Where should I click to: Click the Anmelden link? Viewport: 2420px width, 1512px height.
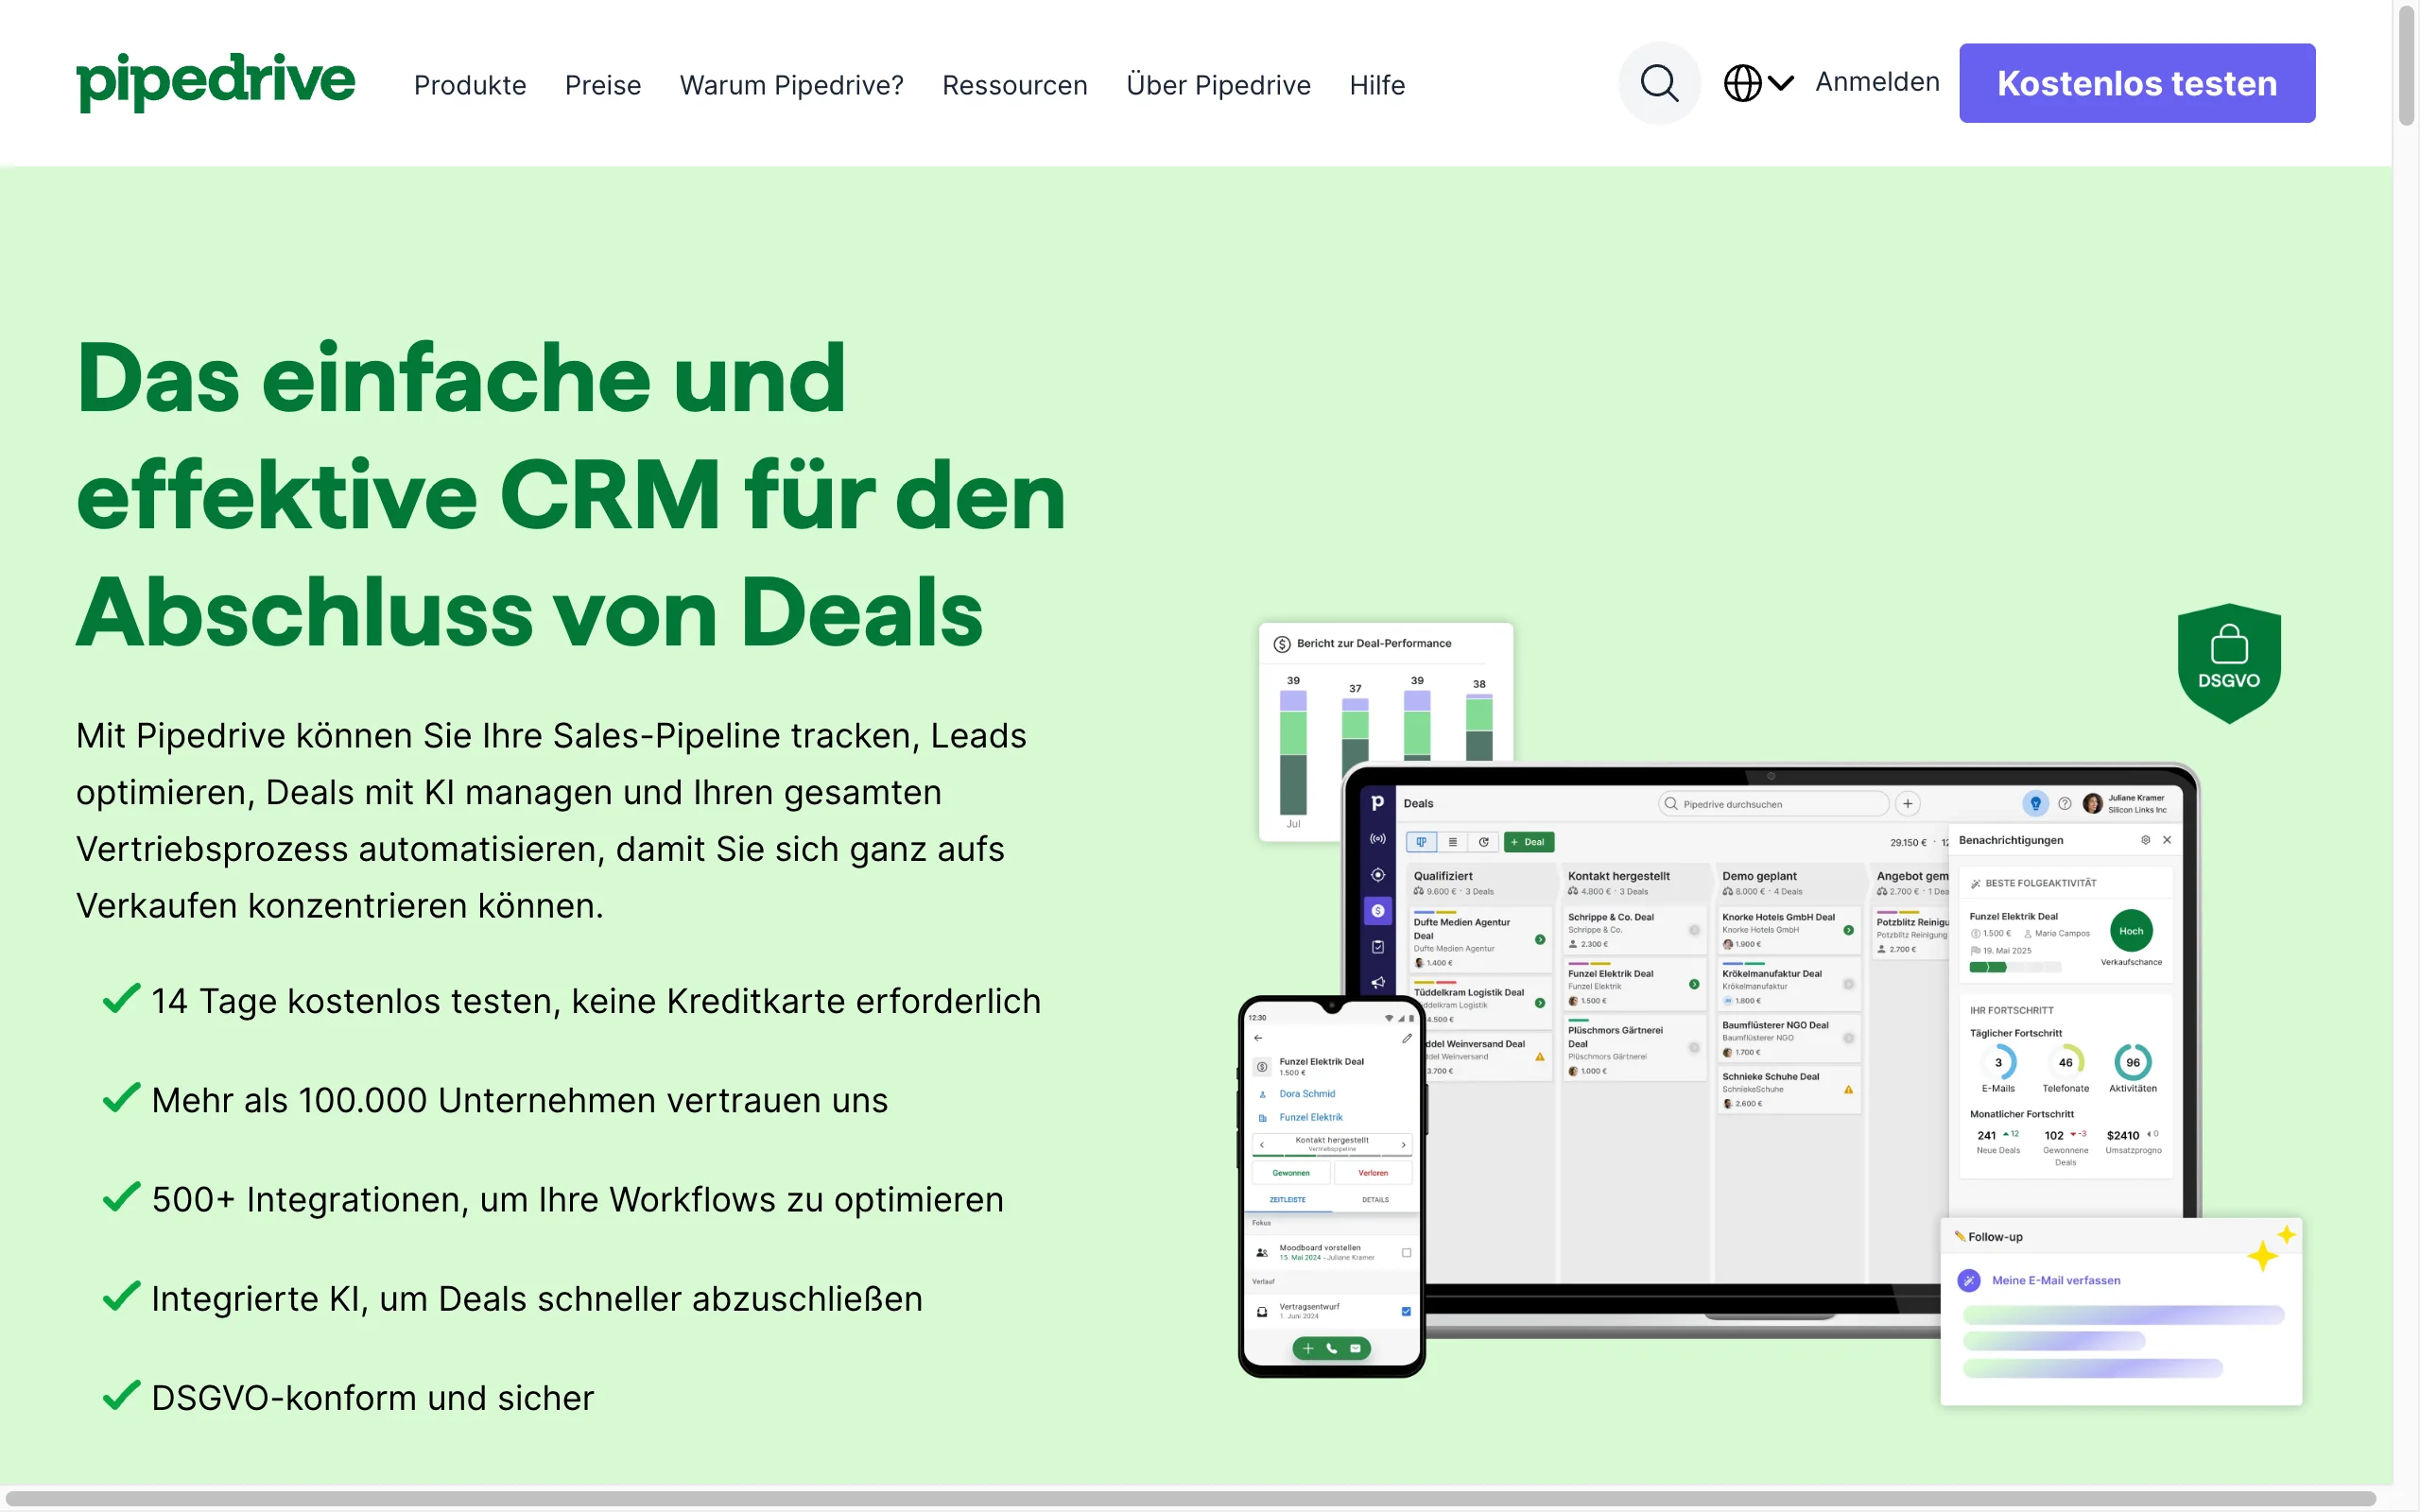[x=1877, y=82]
